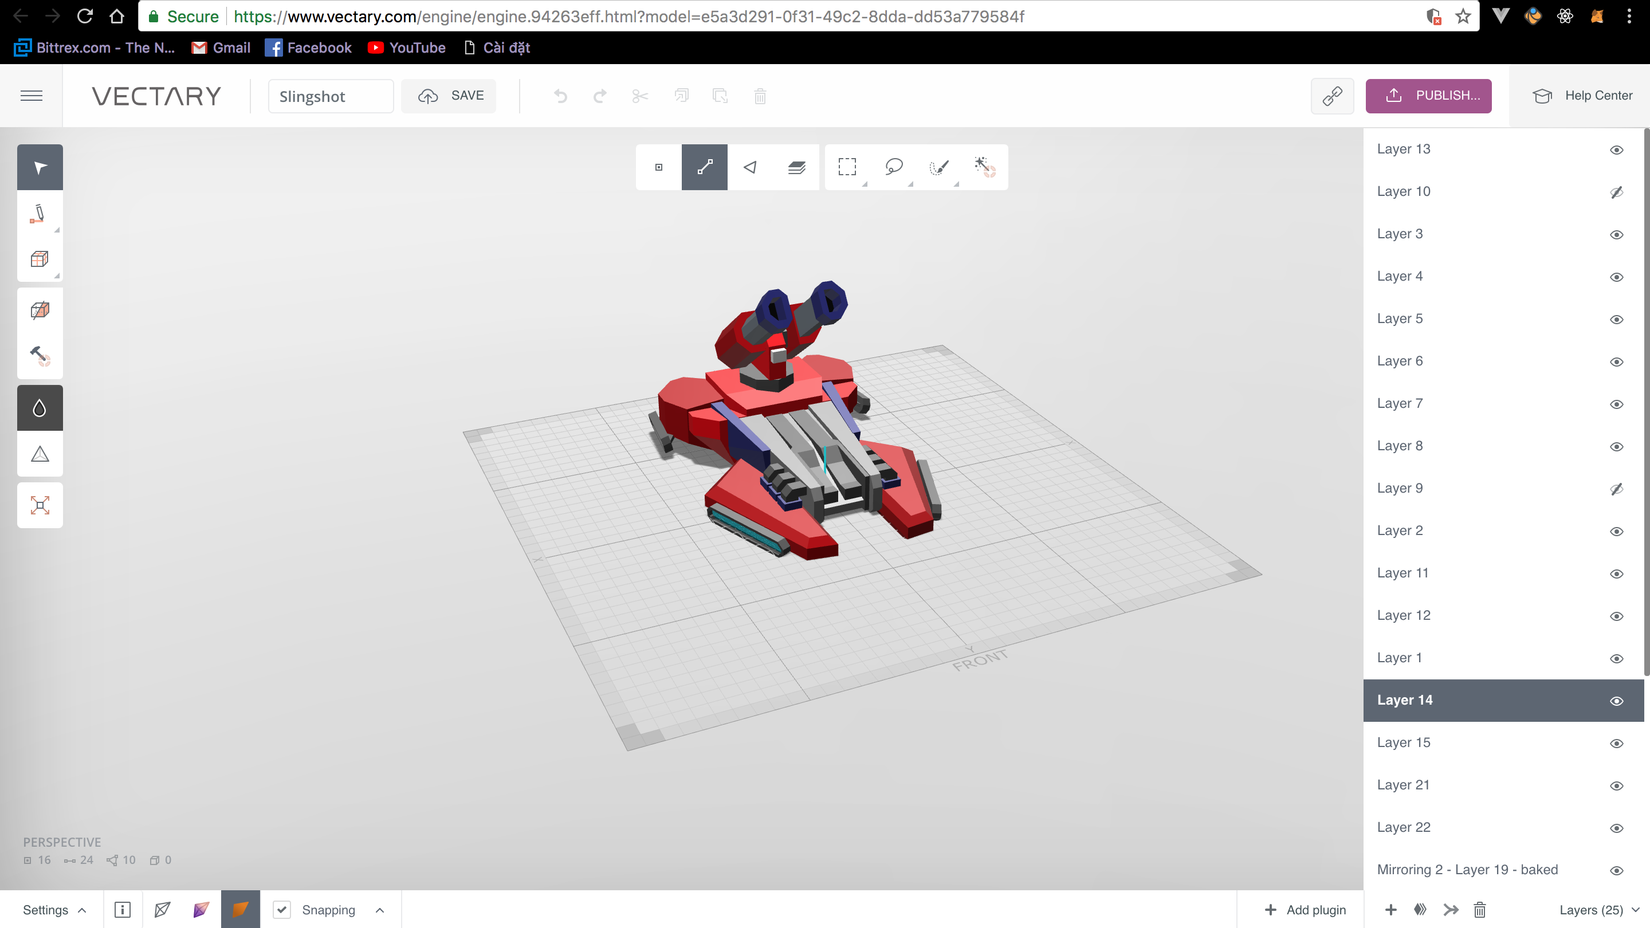Viewport: 1650px width, 928px height.
Task: Click the orange shaded viewport mode swatch
Action: click(240, 910)
